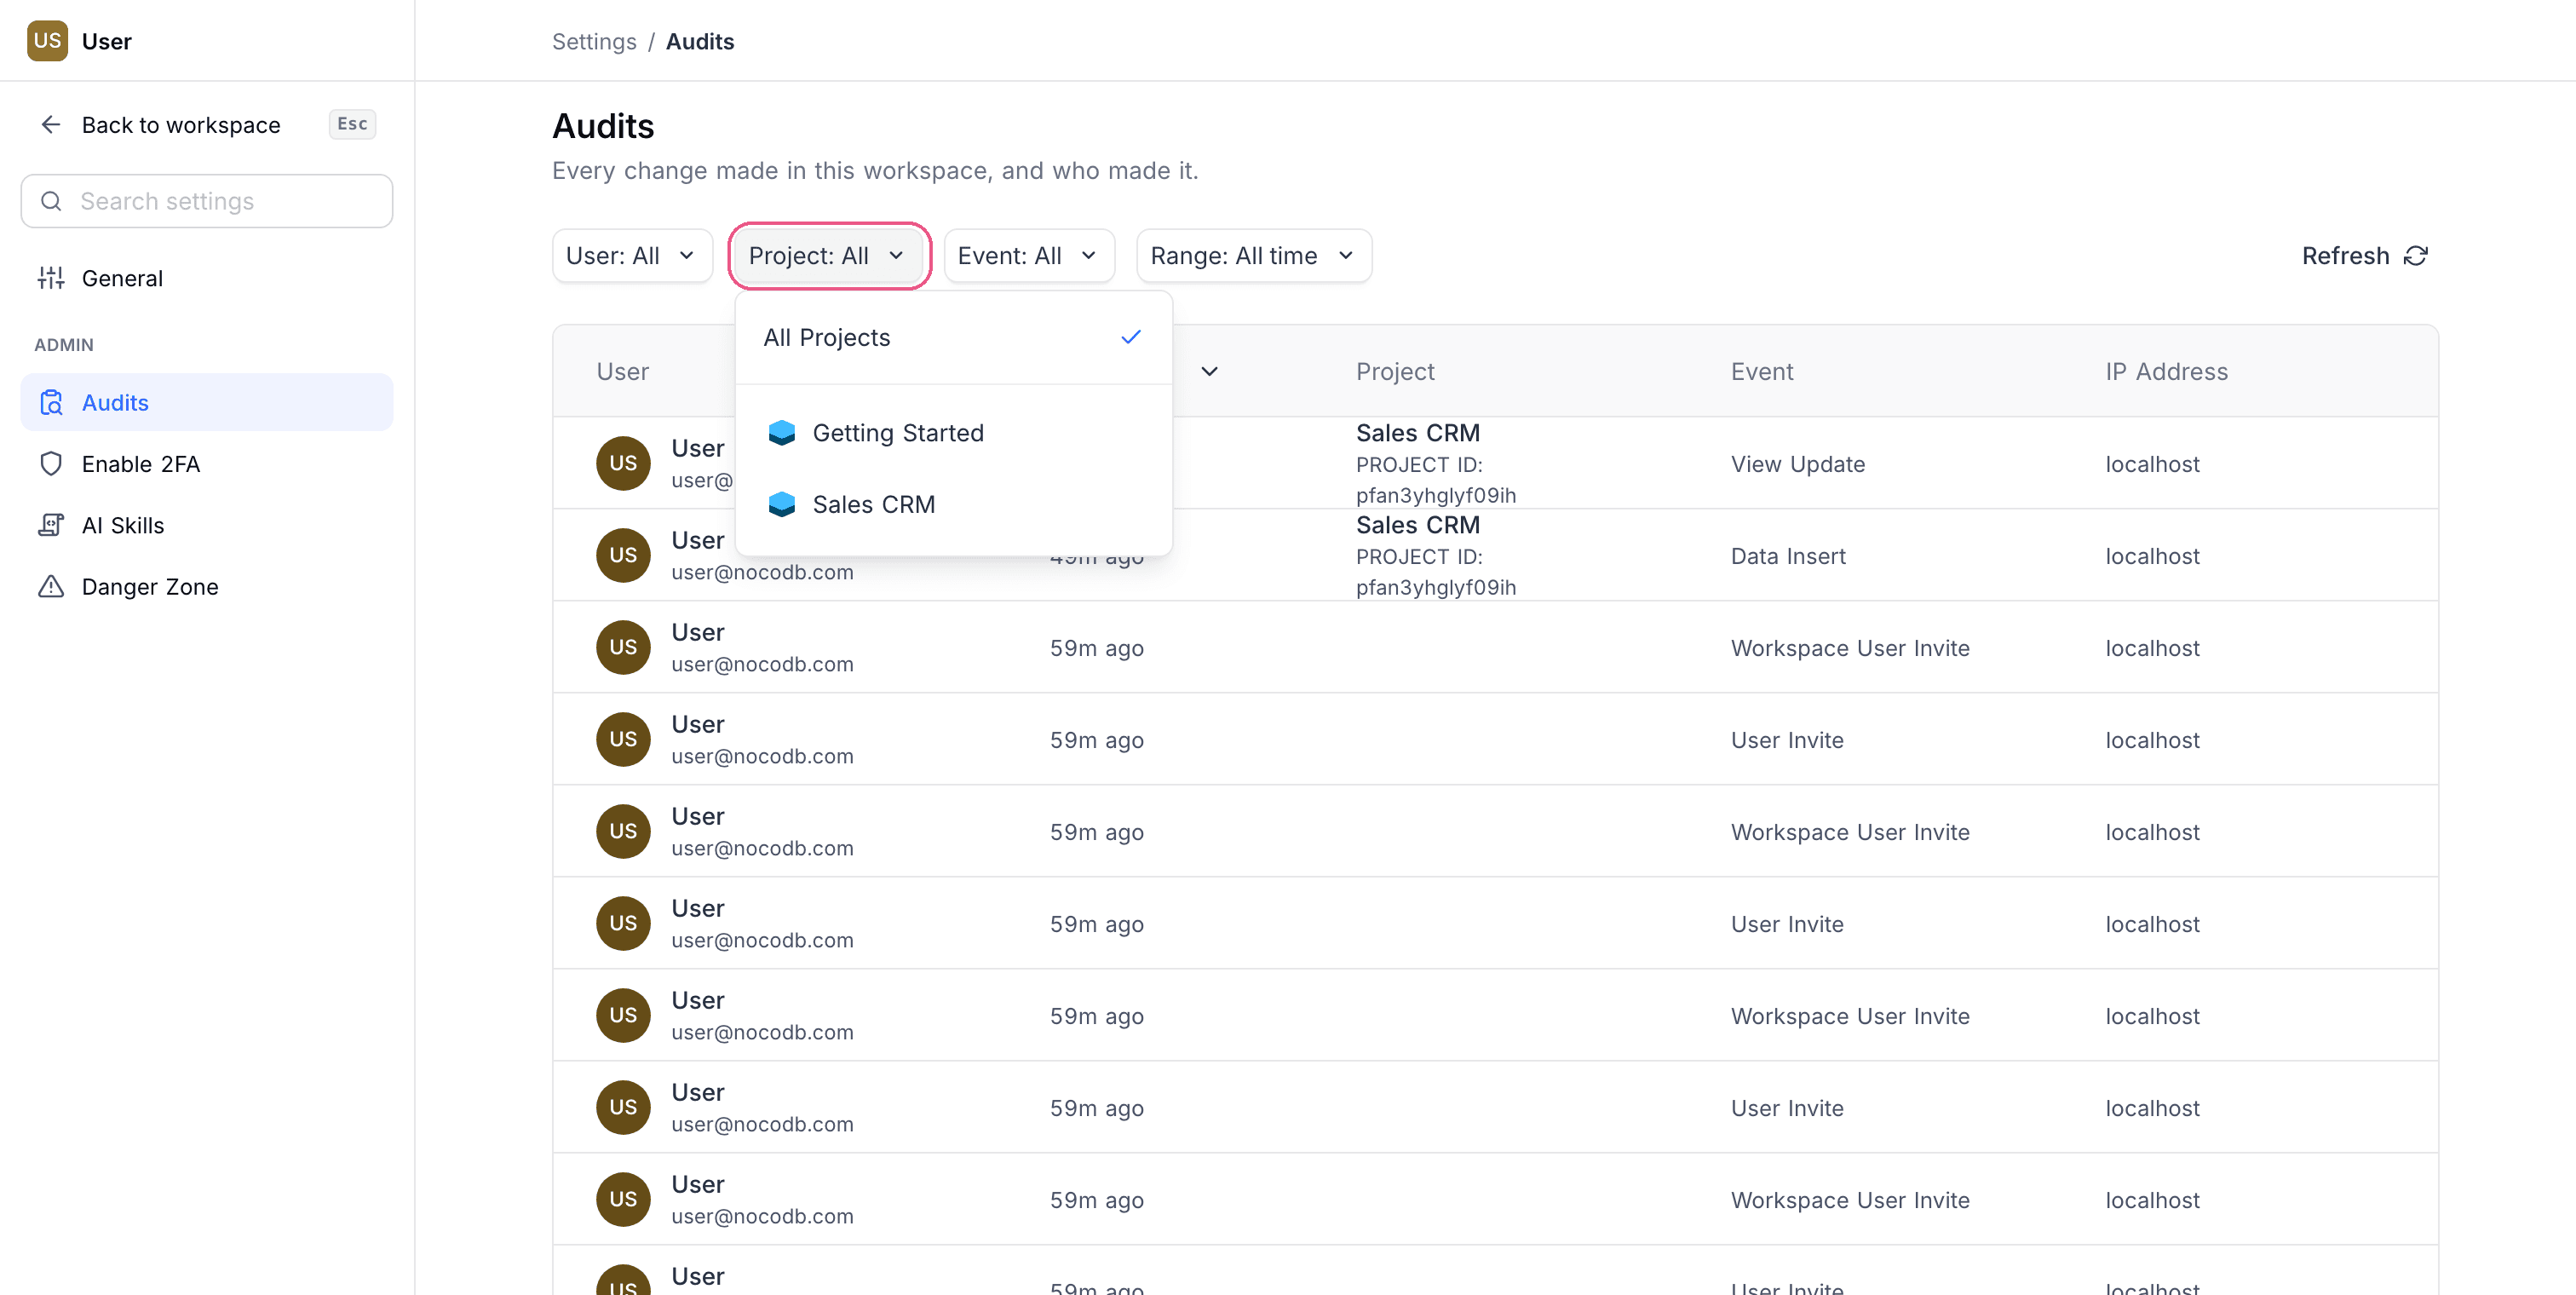Open the Audits settings page

[207, 402]
